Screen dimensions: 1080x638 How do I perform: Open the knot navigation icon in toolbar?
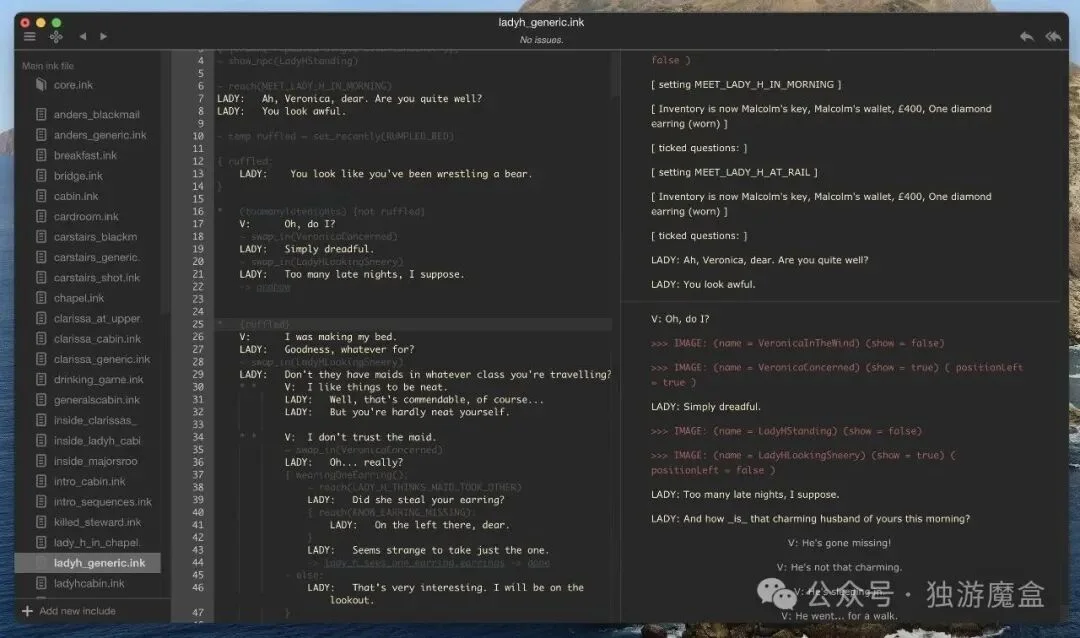coord(56,37)
